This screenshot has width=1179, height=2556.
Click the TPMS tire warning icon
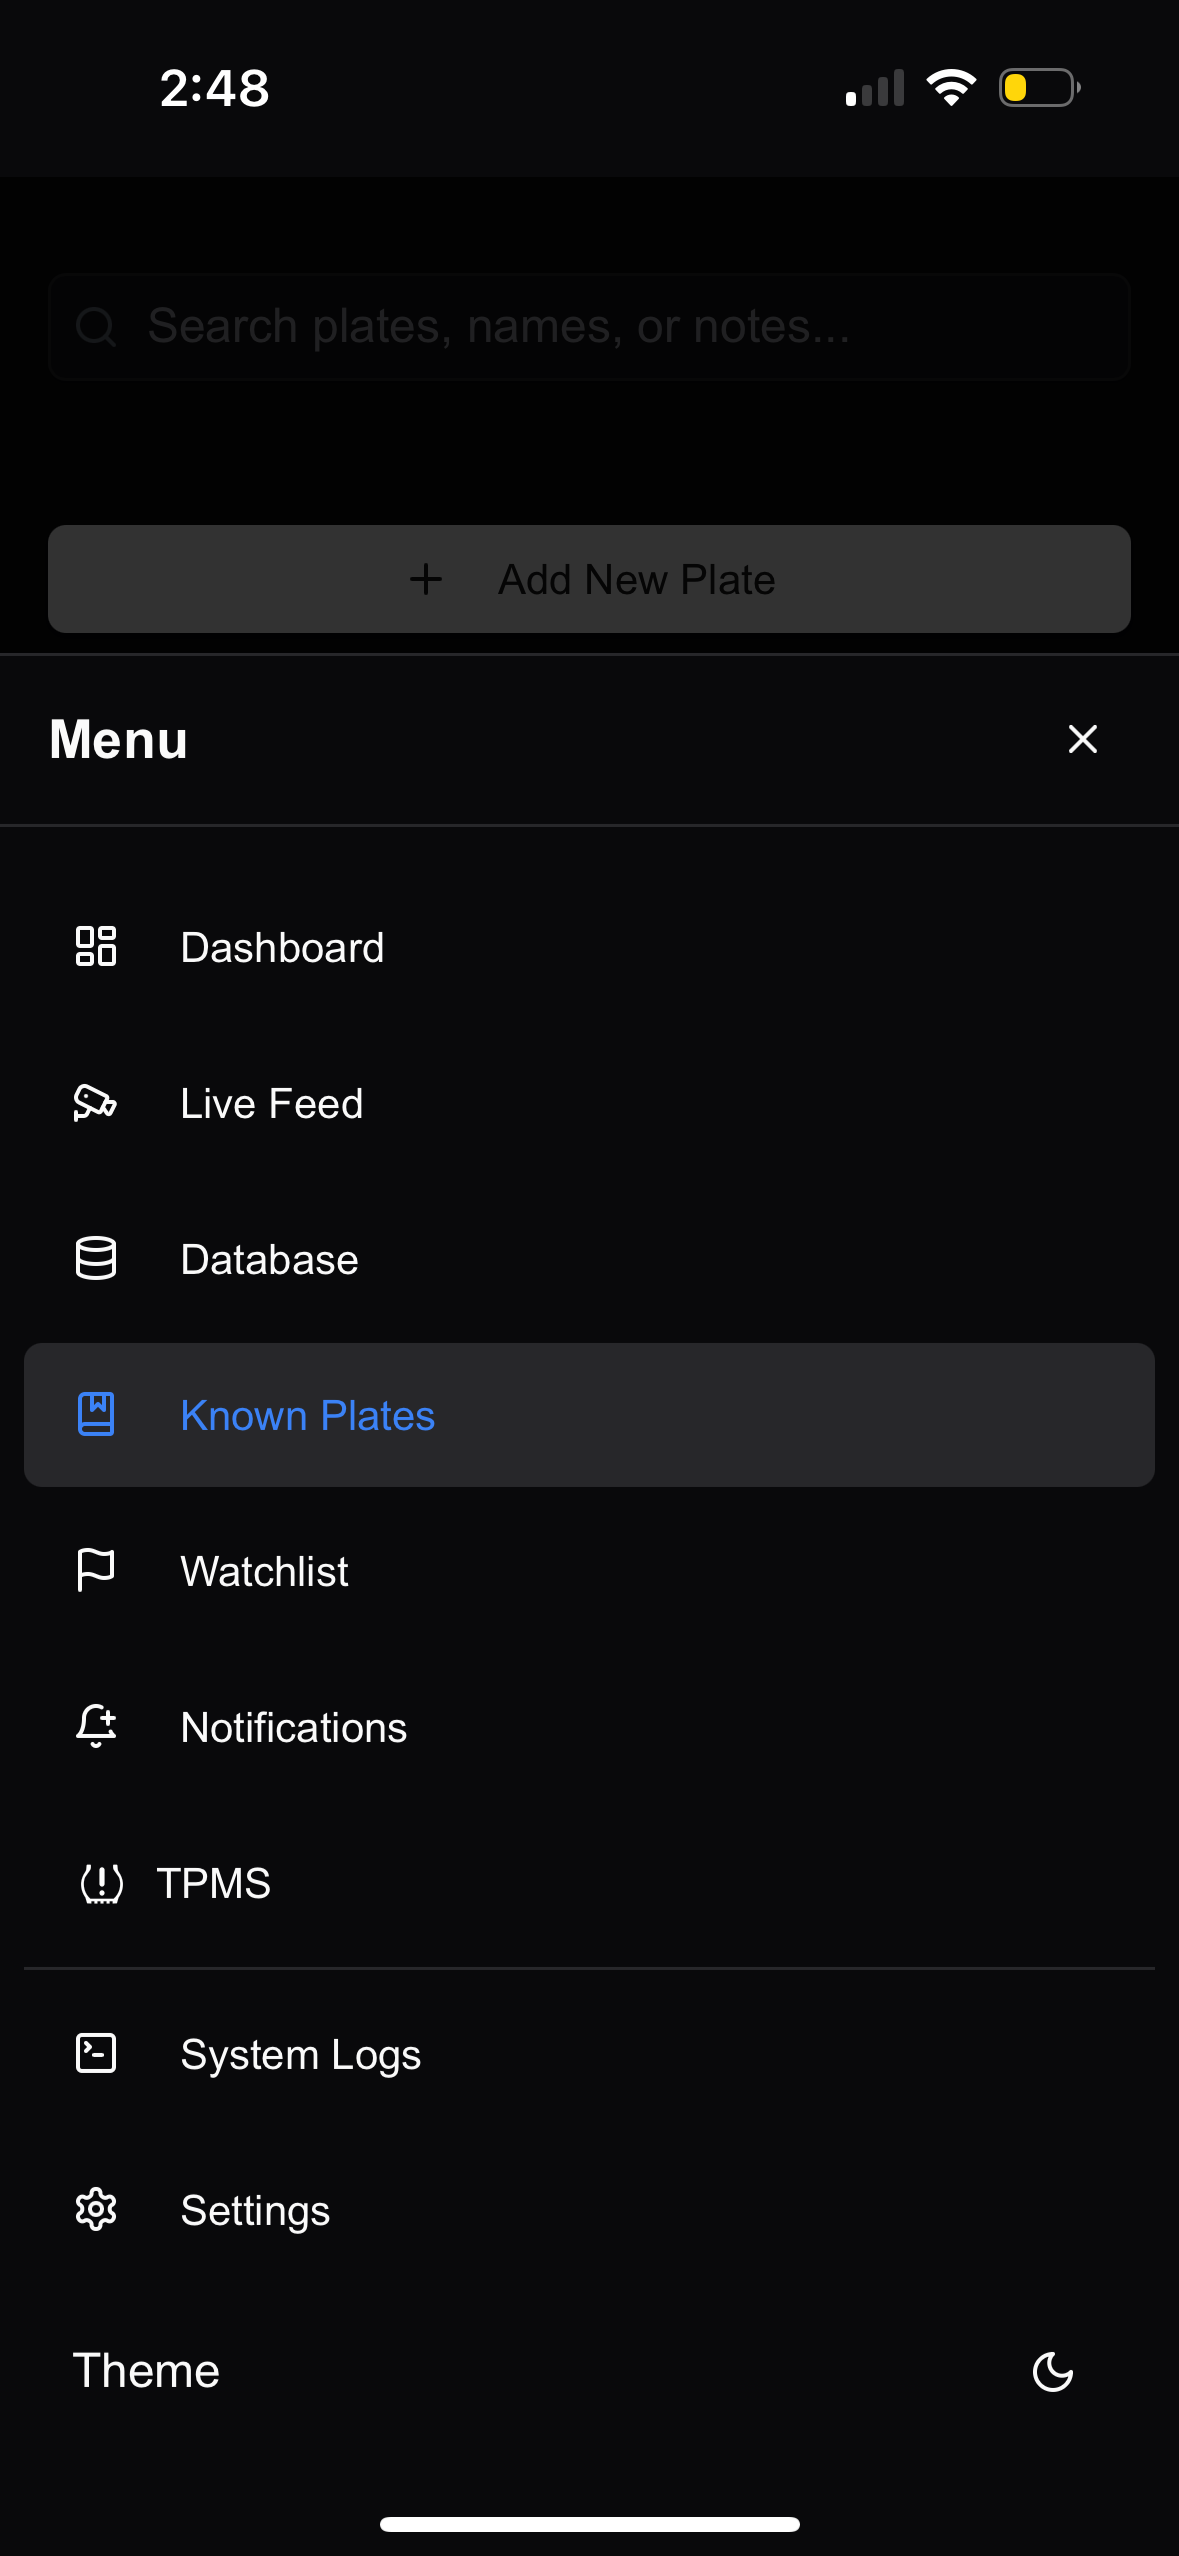tap(101, 1883)
